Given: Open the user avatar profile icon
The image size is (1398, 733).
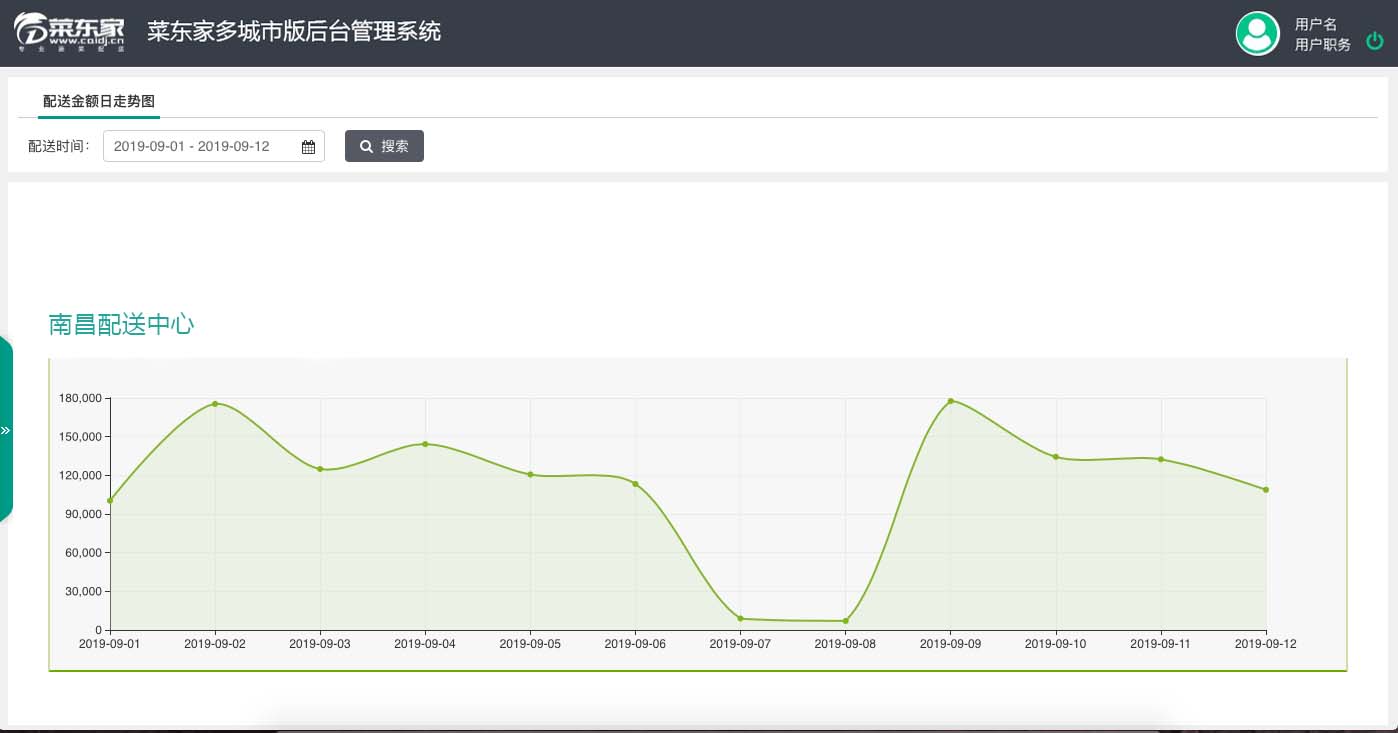Looking at the screenshot, I should click(x=1257, y=34).
